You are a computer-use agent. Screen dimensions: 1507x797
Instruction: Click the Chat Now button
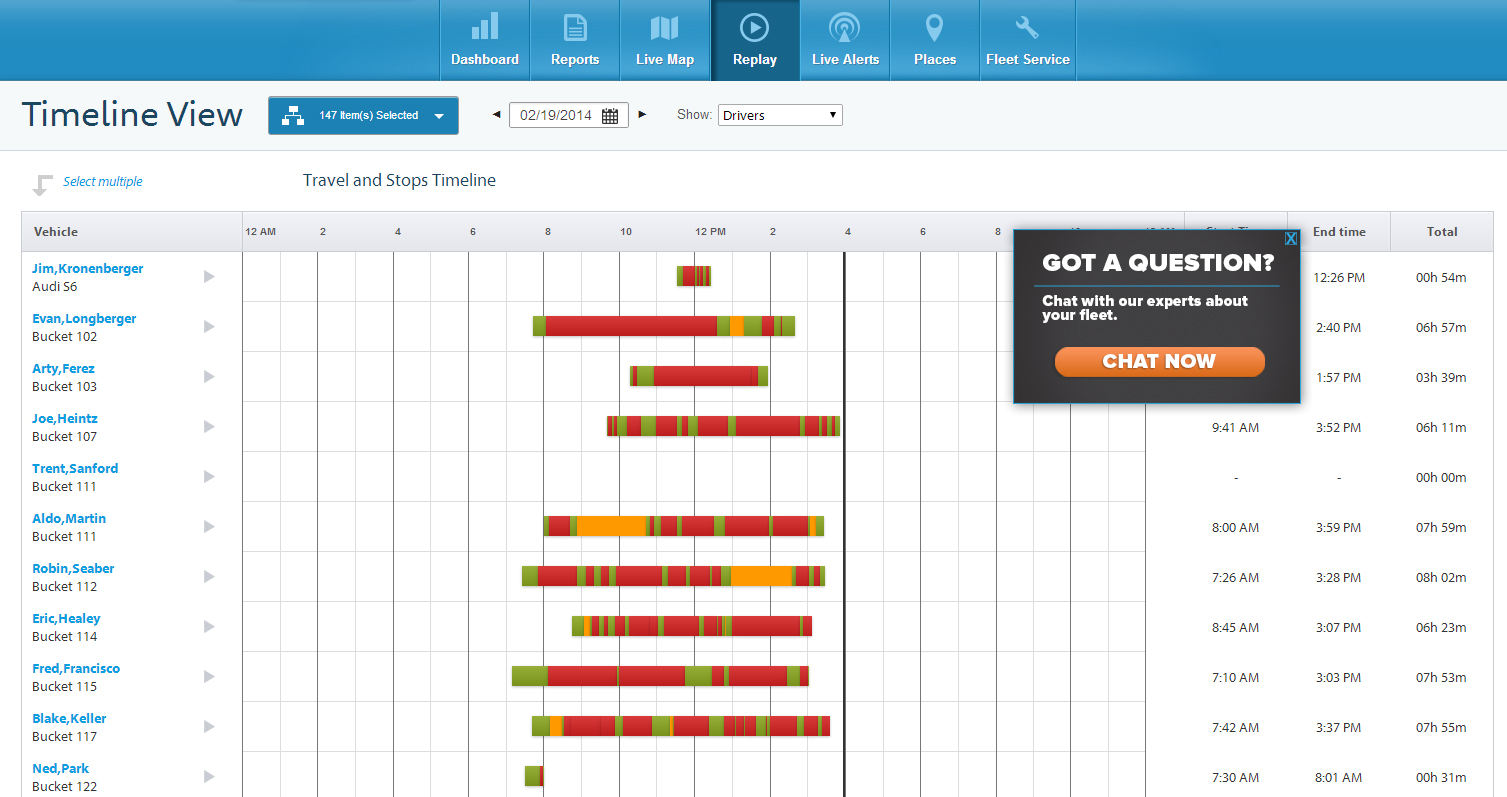1159,362
